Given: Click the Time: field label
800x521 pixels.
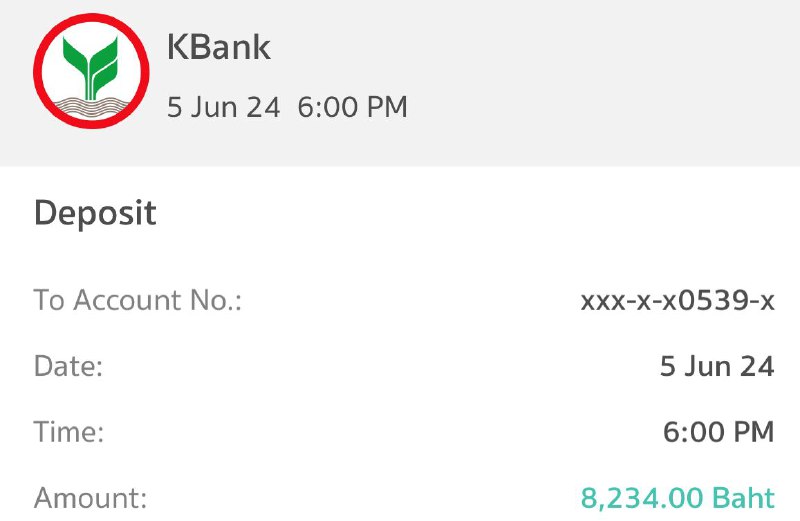Looking at the screenshot, I should (x=69, y=432).
